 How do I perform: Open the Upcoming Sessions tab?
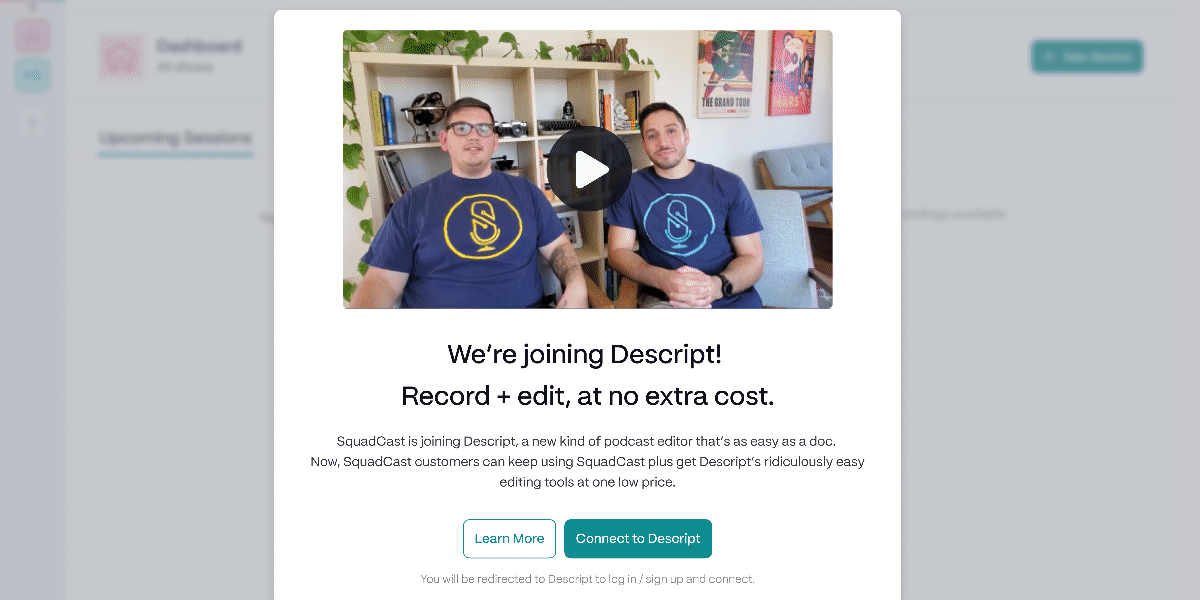point(175,138)
